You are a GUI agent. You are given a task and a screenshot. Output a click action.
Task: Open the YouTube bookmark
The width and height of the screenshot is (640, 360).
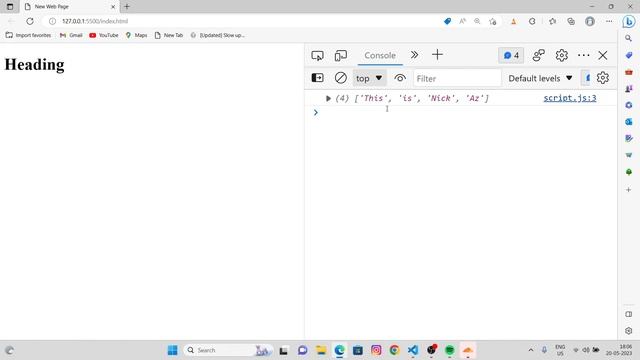tap(104, 35)
